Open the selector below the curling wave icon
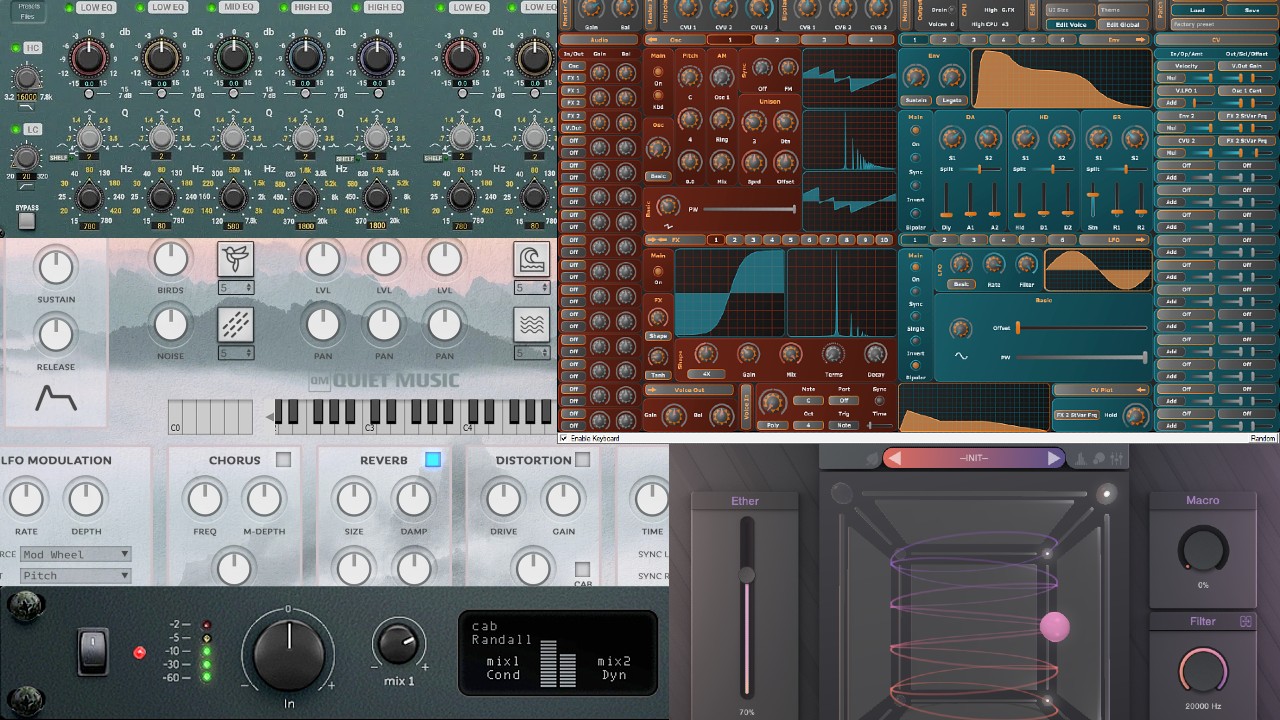The height and width of the screenshot is (720, 1280). click(x=531, y=288)
